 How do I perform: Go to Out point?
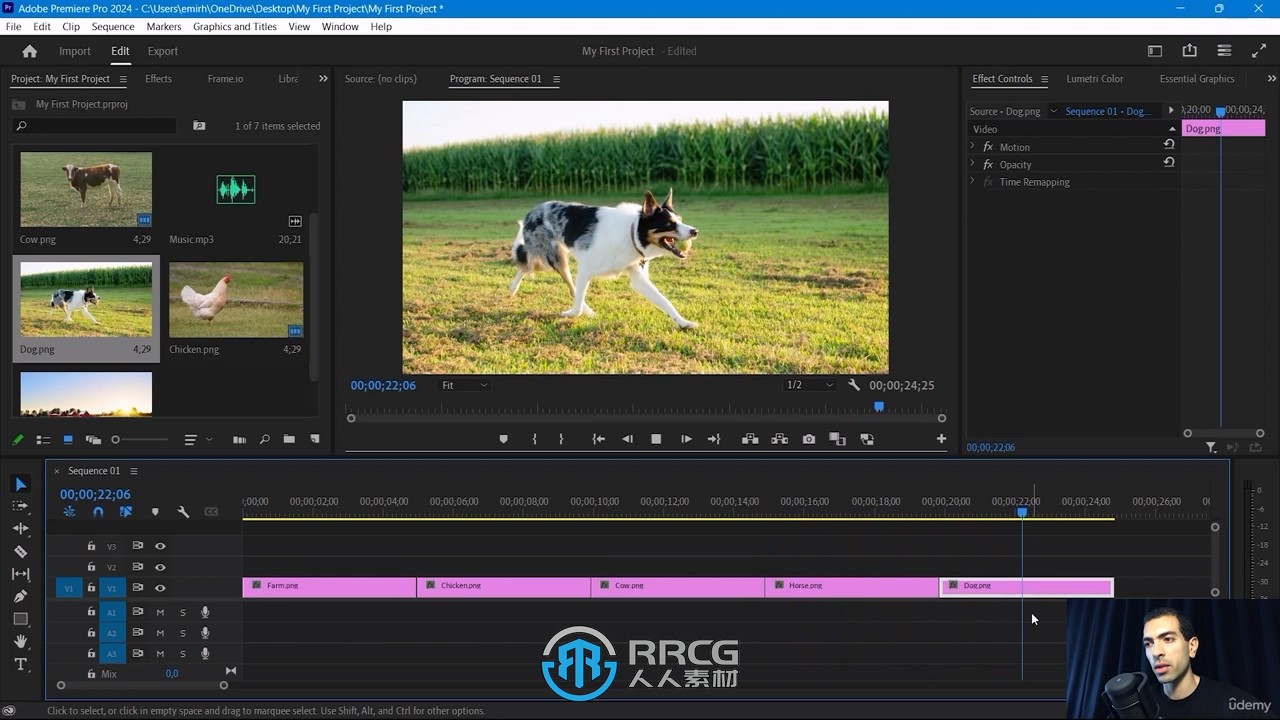(x=714, y=439)
